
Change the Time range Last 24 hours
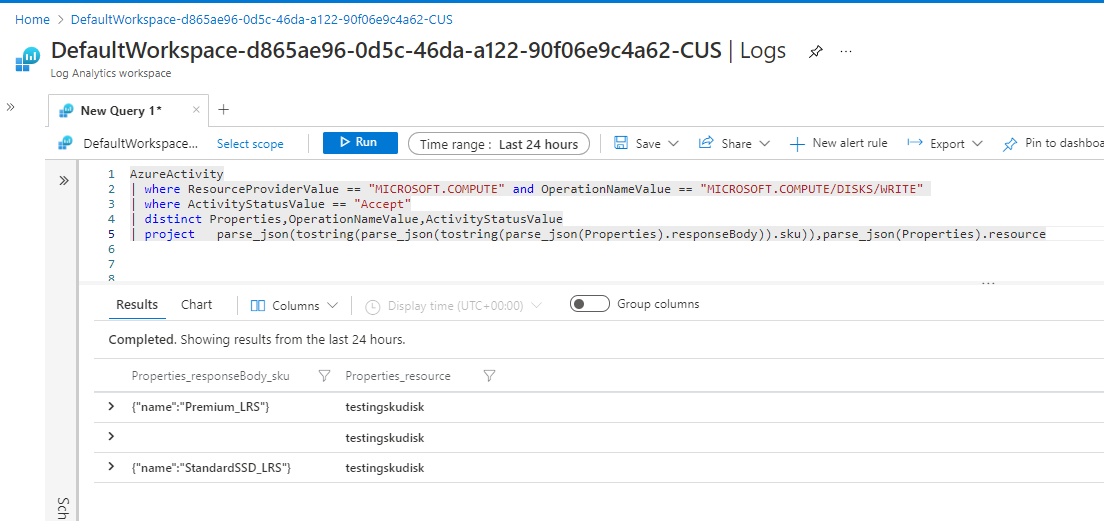pyautogui.click(x=498, y=144)
